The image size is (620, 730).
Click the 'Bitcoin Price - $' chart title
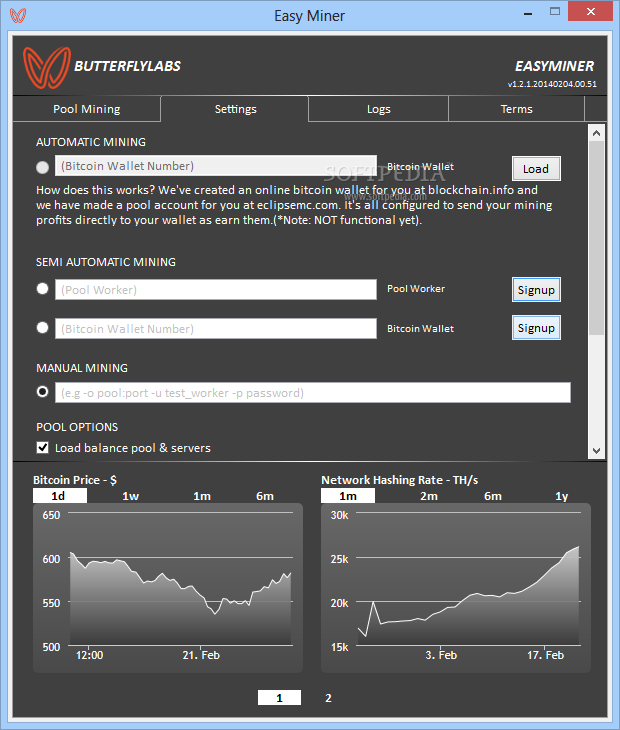click(x=75, y=480)
